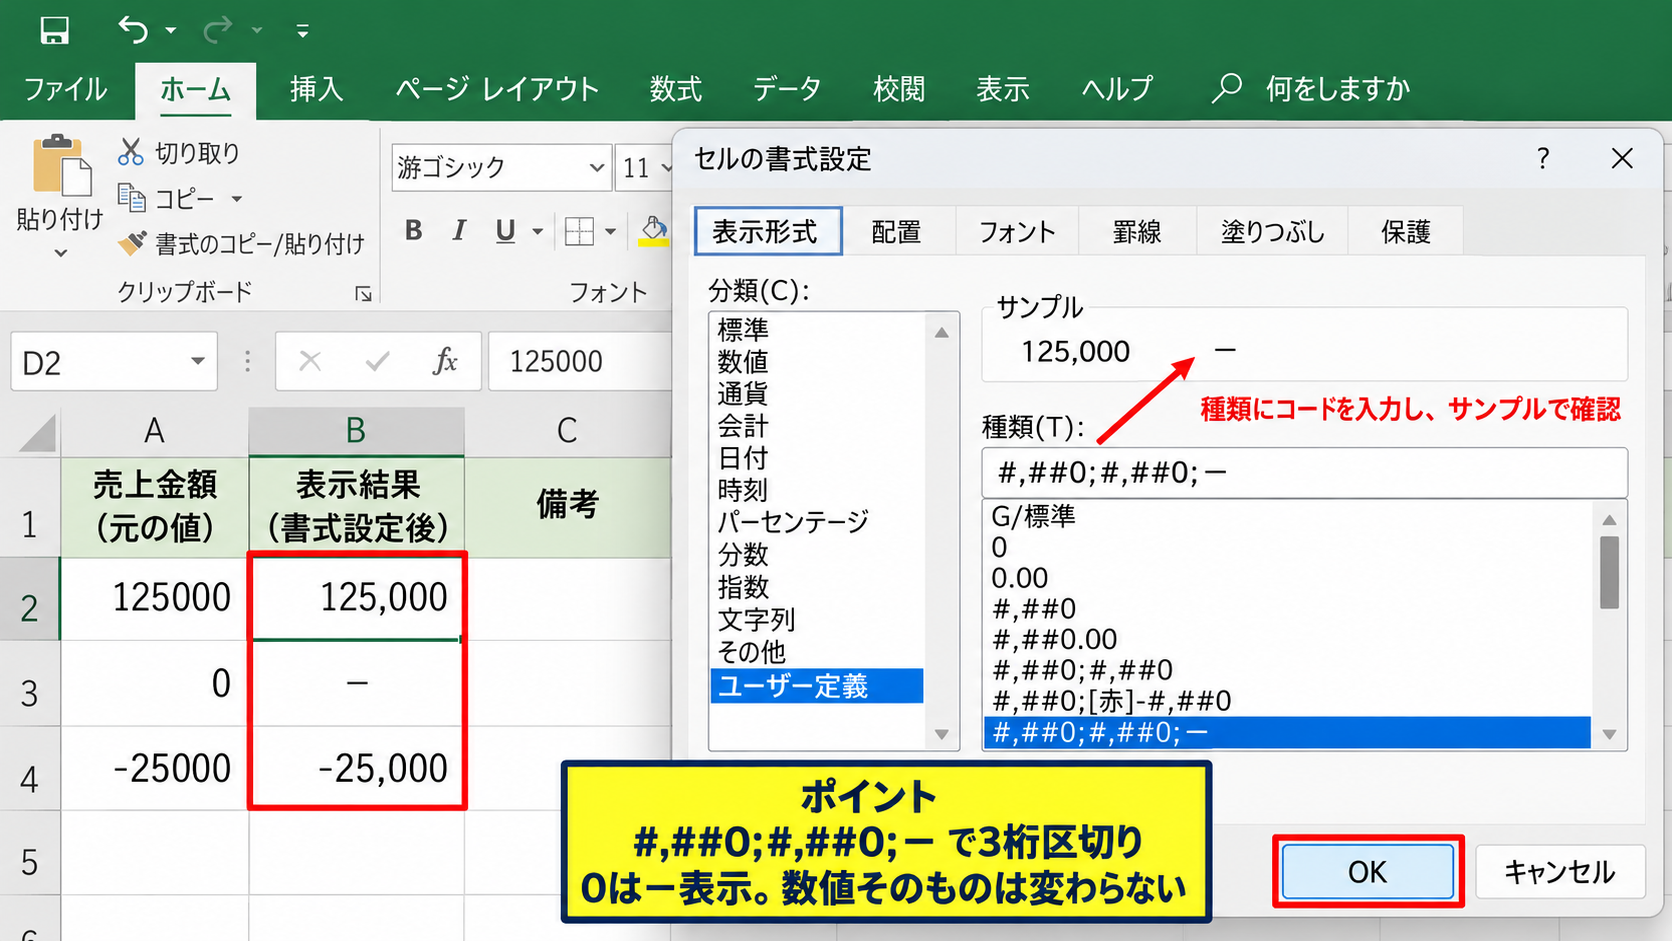This screenshot has height=941, width=1672.
Task: Open the コピー dropdown arrow
Action: pos(237,199)
